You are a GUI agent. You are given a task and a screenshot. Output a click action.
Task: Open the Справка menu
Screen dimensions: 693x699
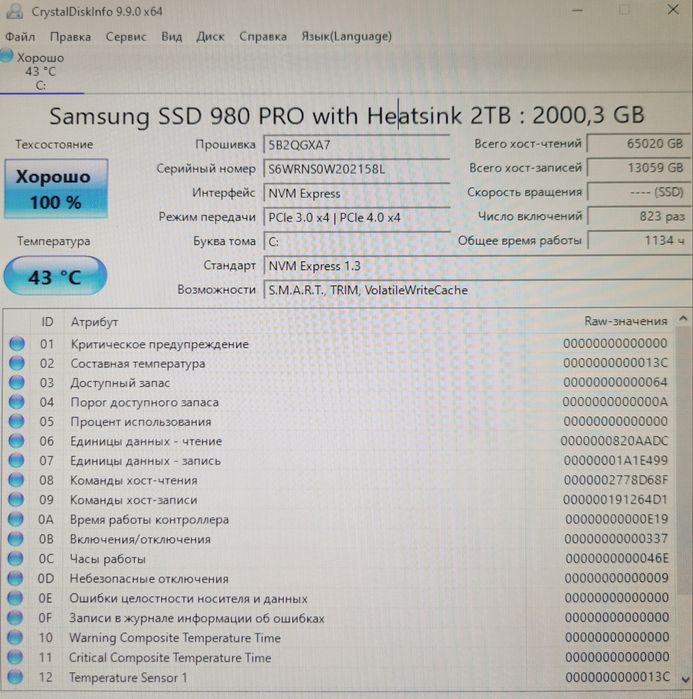coord(263,37)
